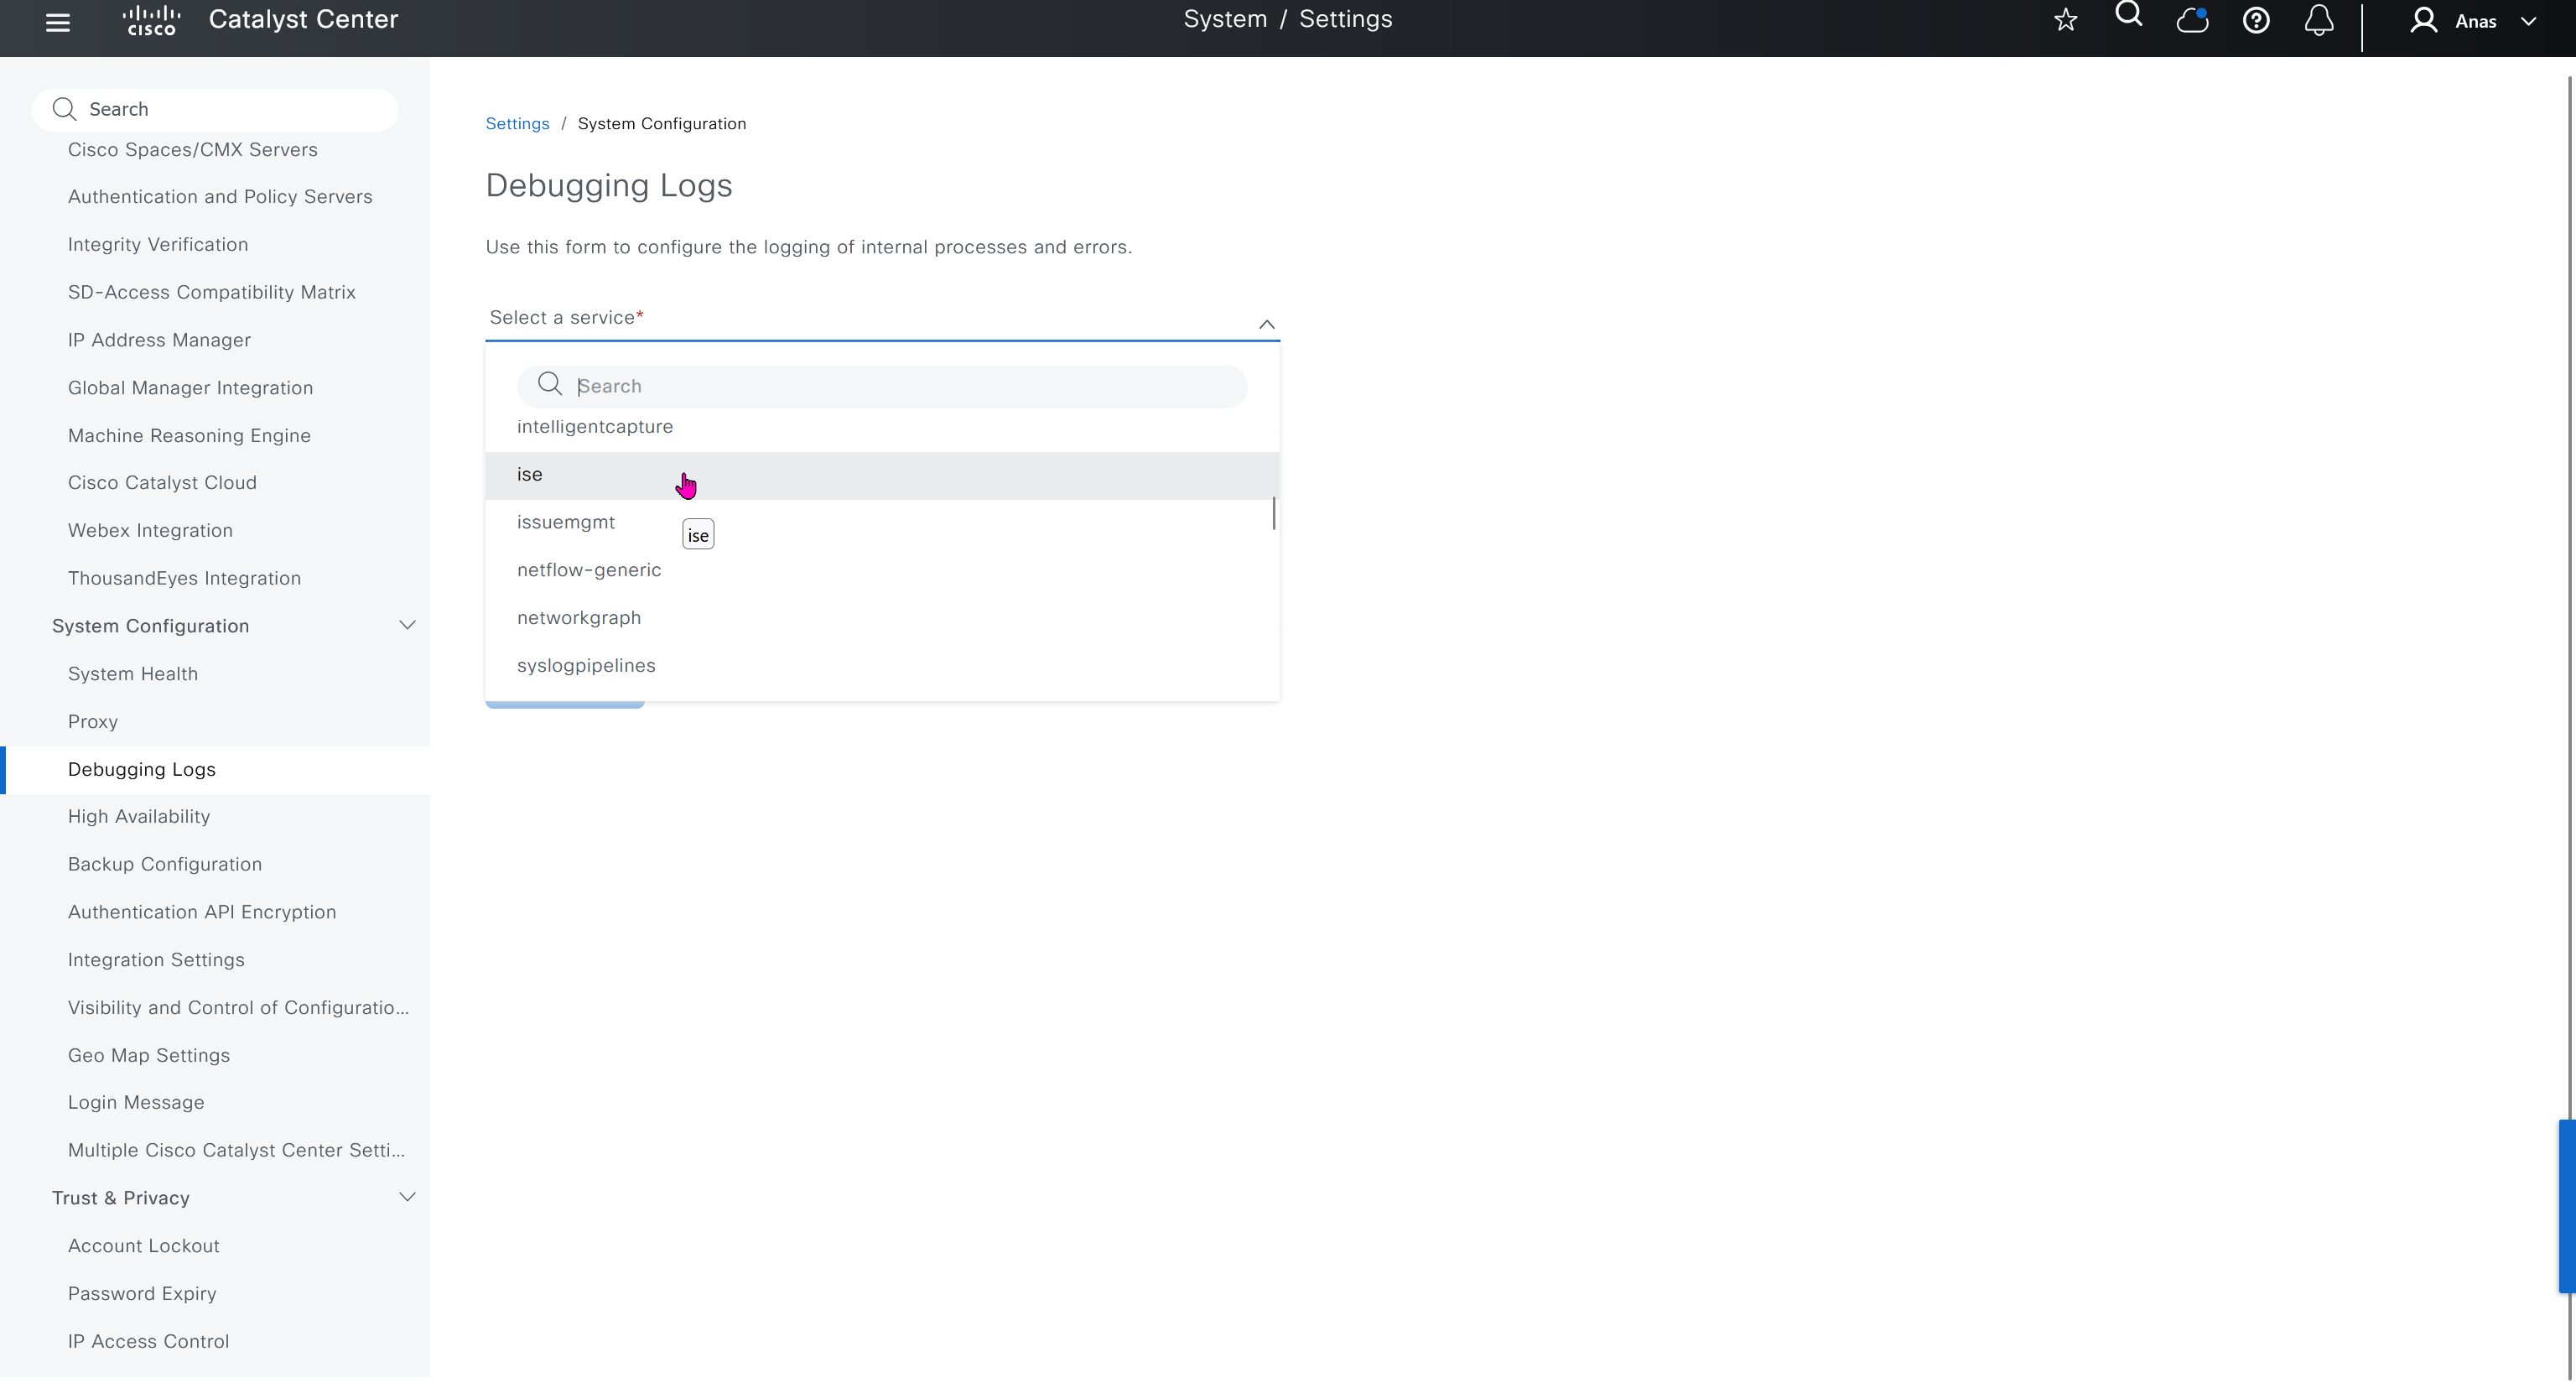Select syslogpipelines service option
The height and width of the screenshot is (1388, 2576).
586,666
